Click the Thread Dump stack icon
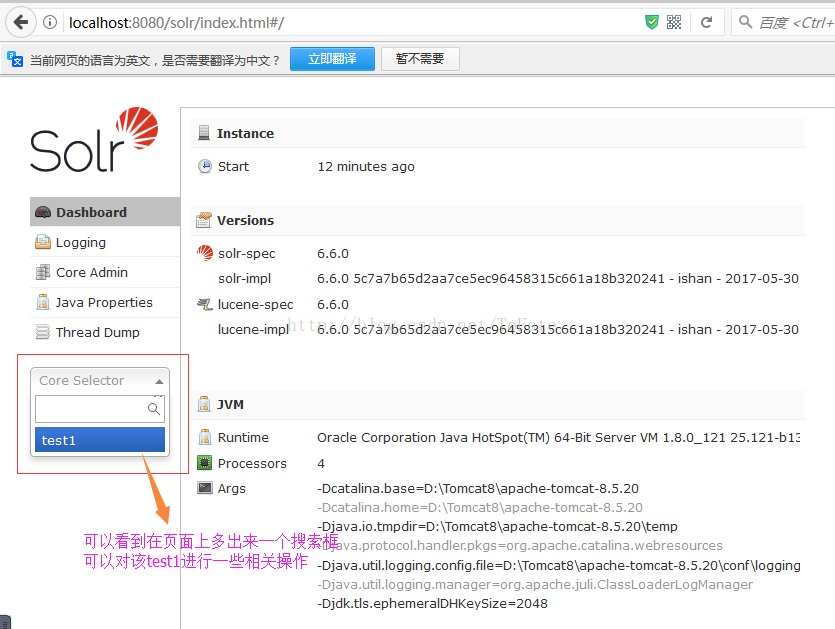Viewport: 835px width, 629px height. point(43,332)
